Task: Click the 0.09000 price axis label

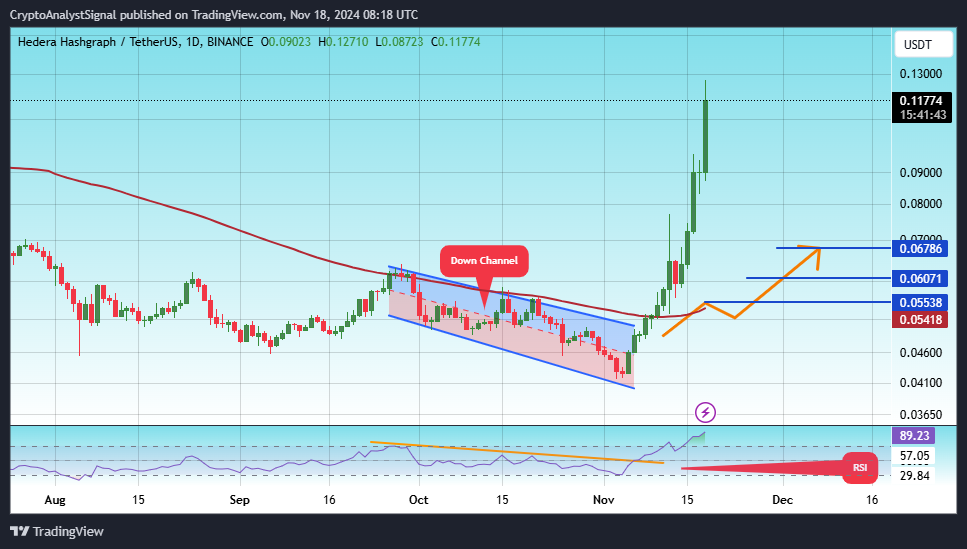Action: click(x=921, y=173)
